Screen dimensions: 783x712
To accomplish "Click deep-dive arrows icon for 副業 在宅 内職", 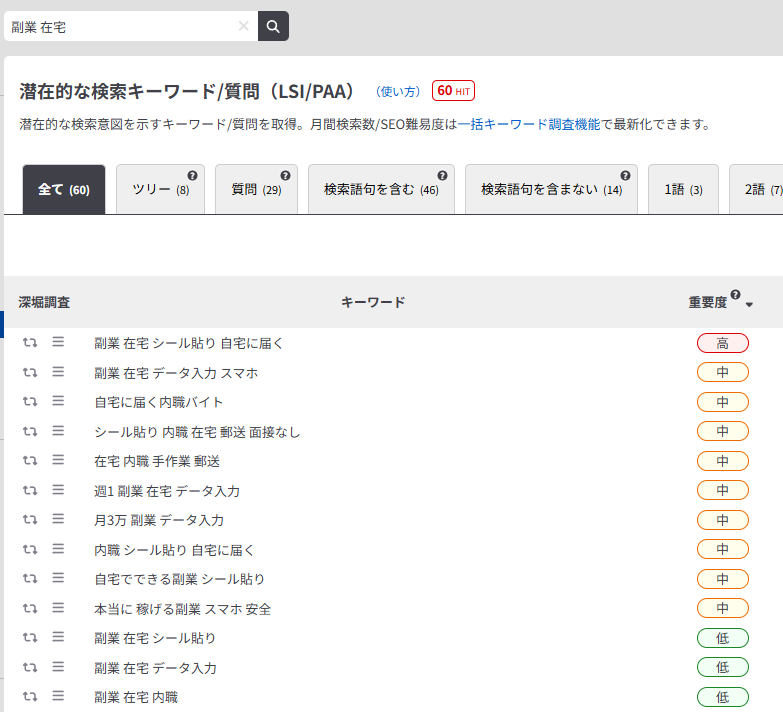I will (29, 697).
